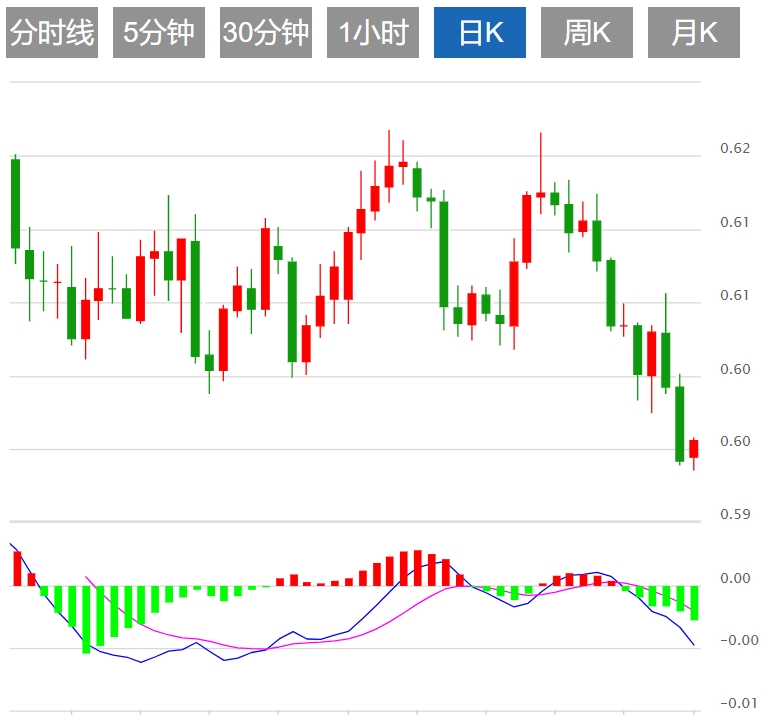Click the leftmost tall green candlestick
775x715 pixels.
click(x=15, y=203)
